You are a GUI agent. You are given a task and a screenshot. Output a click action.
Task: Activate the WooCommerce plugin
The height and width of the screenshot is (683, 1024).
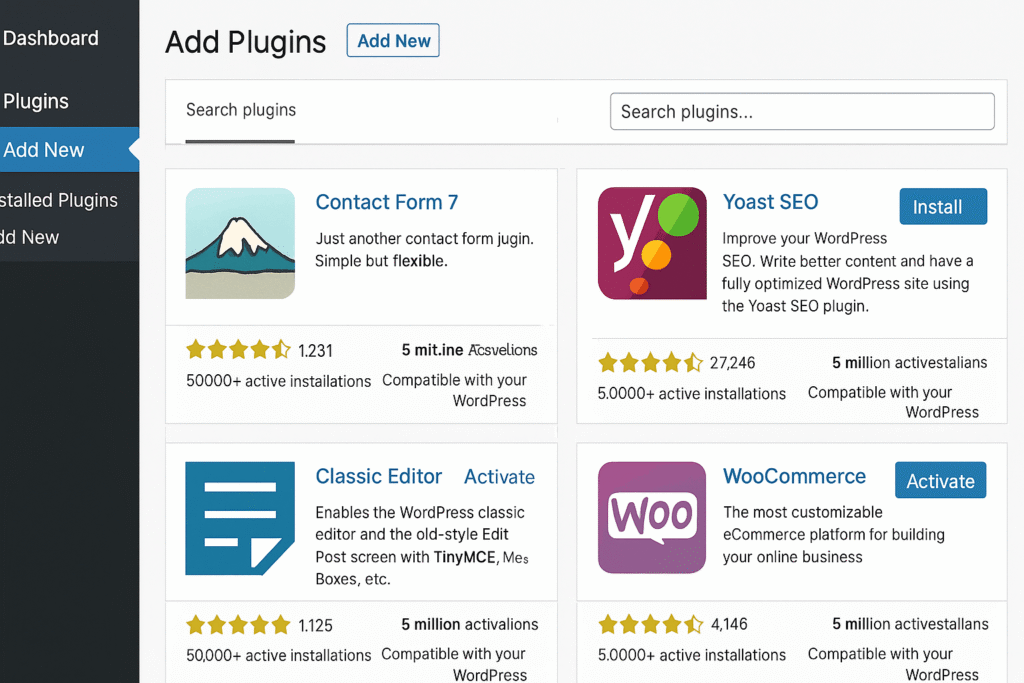pos(940,480)
